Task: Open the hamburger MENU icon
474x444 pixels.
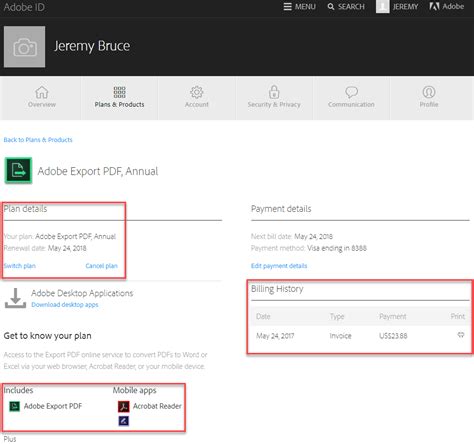Action: (287, 7)
